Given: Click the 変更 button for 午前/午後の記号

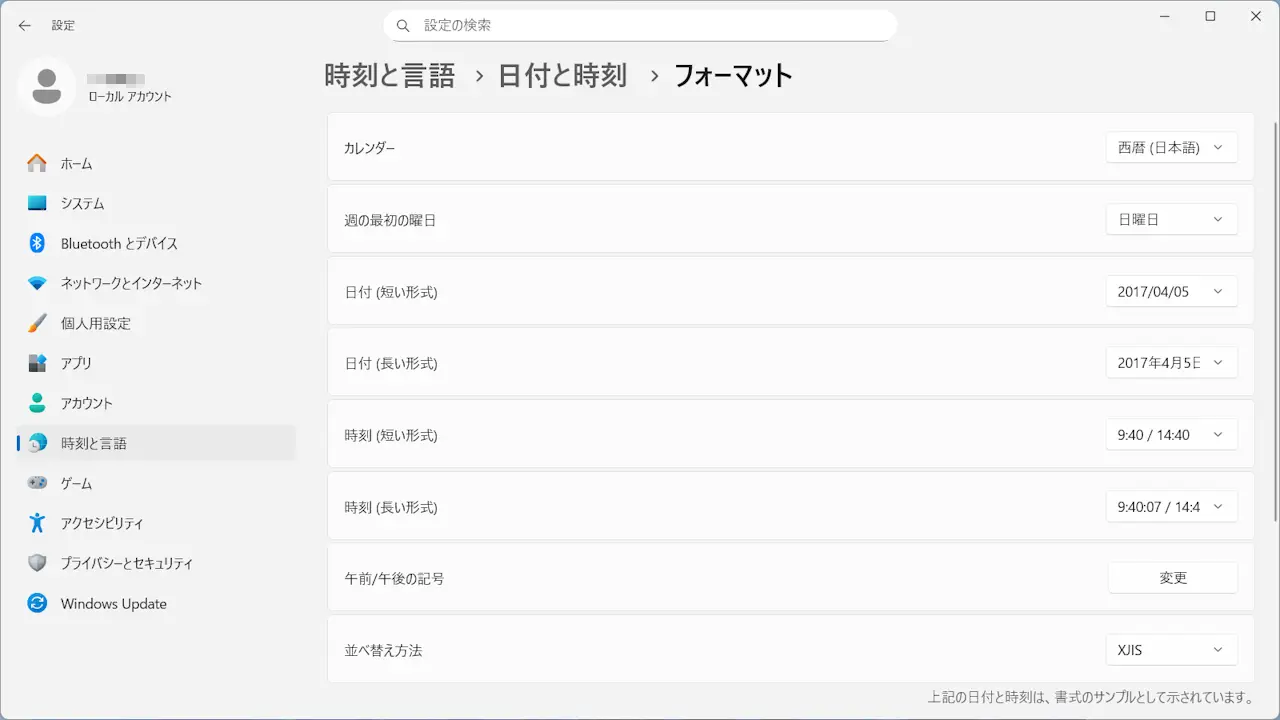Looking at the screenshot, I should pos(1172,578).
